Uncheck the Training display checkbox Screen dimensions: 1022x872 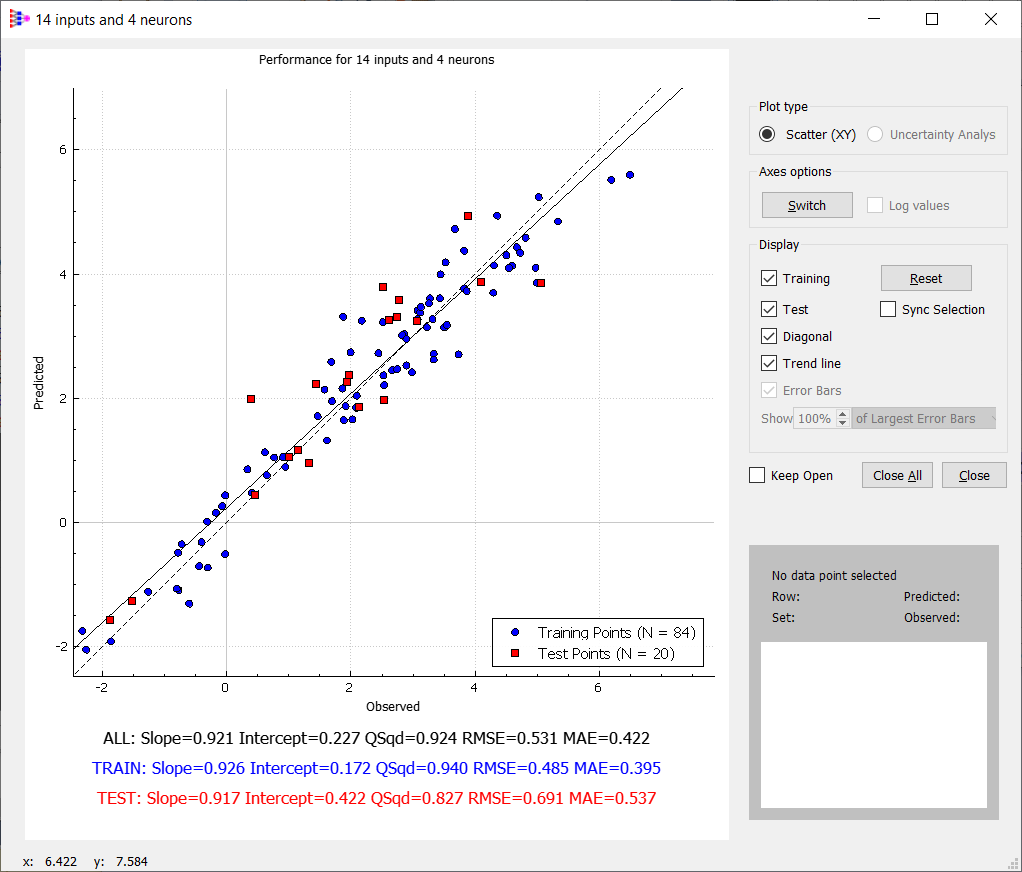[x=769, y=278]
